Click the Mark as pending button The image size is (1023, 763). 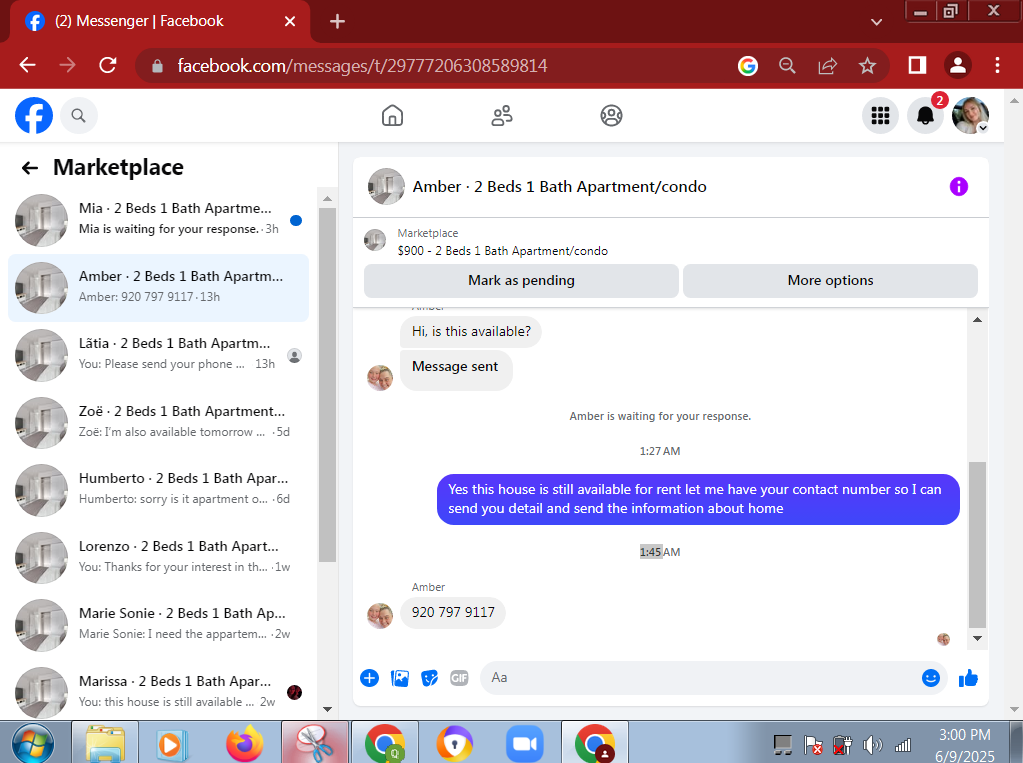[x=521, y=281]
